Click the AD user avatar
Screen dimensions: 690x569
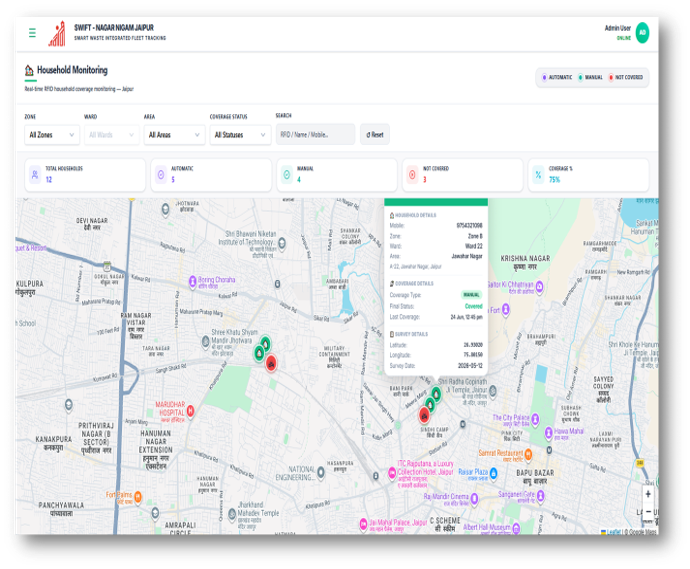[x=642, y=33]
